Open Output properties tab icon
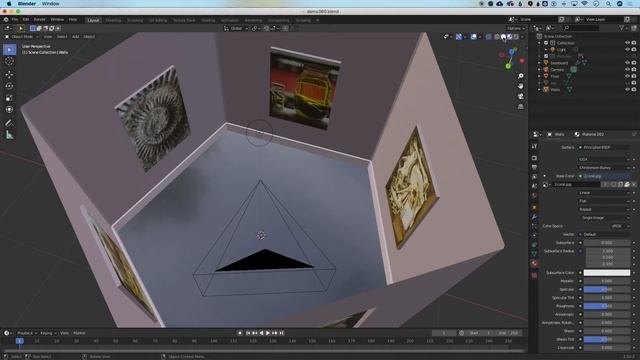640x360 pixels. point(534,167)
